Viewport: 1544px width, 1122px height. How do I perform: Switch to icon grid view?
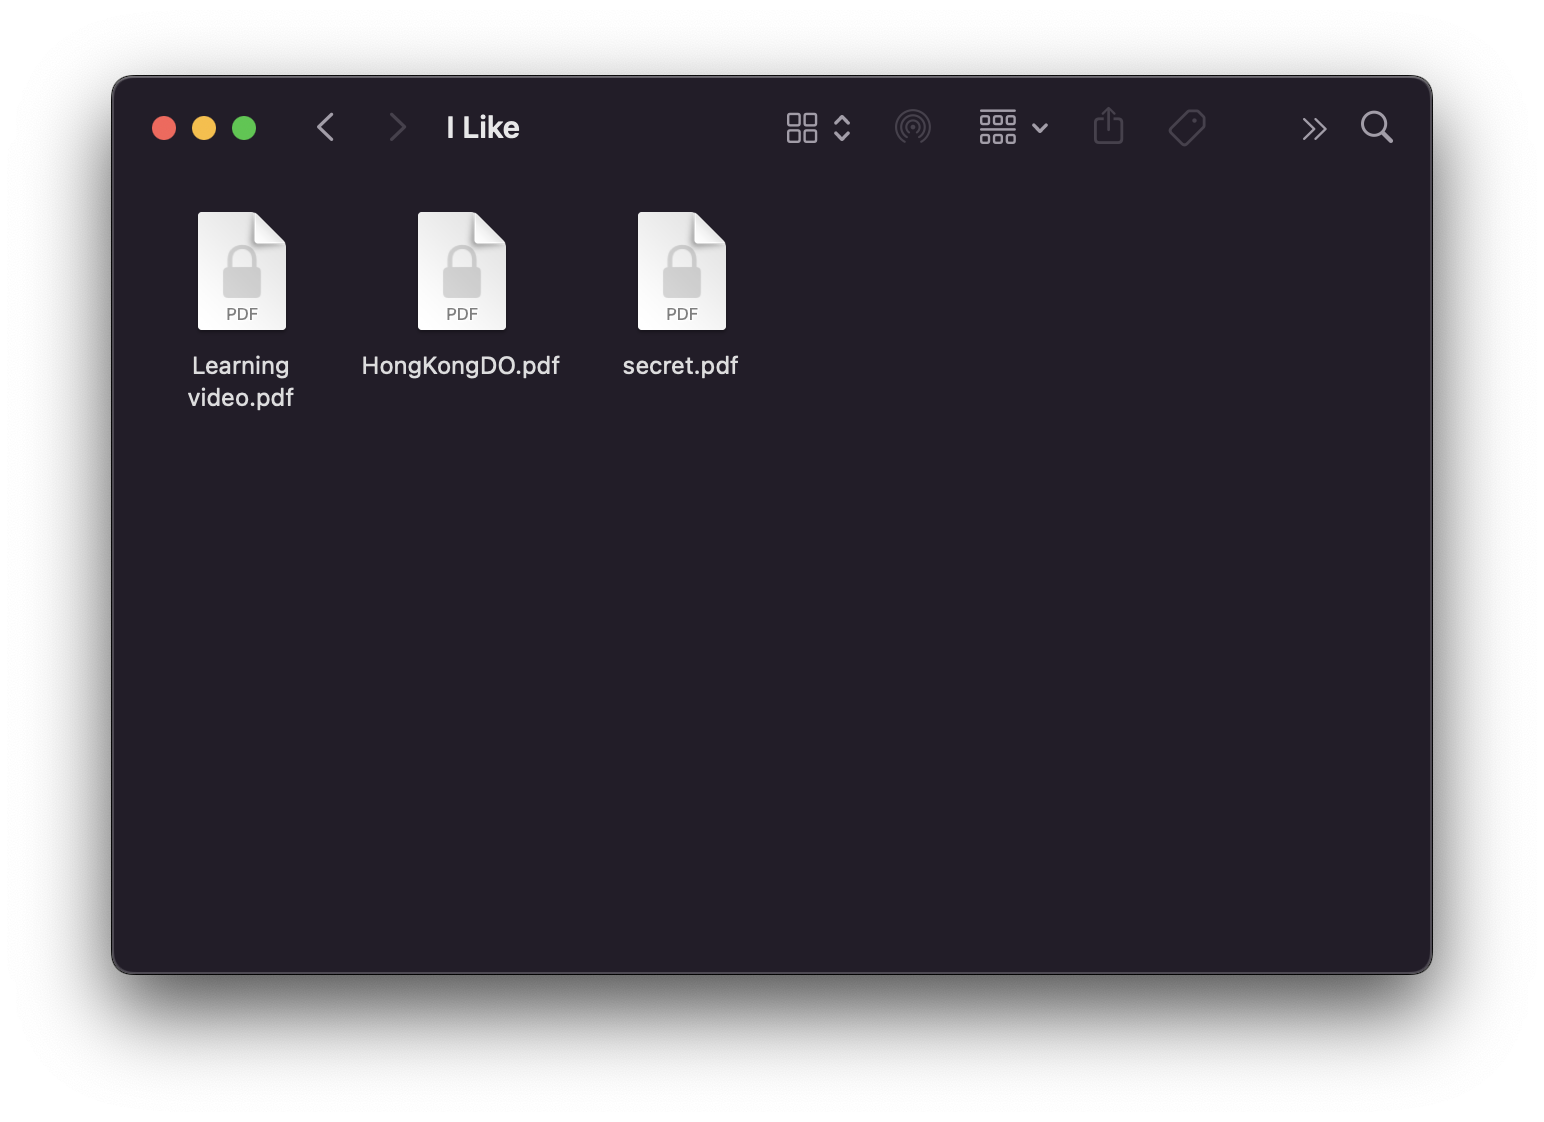(x=802, y=127)
